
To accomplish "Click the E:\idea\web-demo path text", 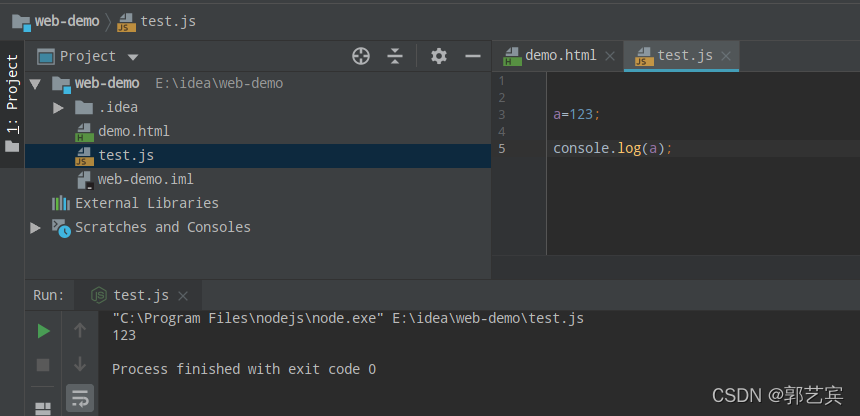I will click(219, 83).
